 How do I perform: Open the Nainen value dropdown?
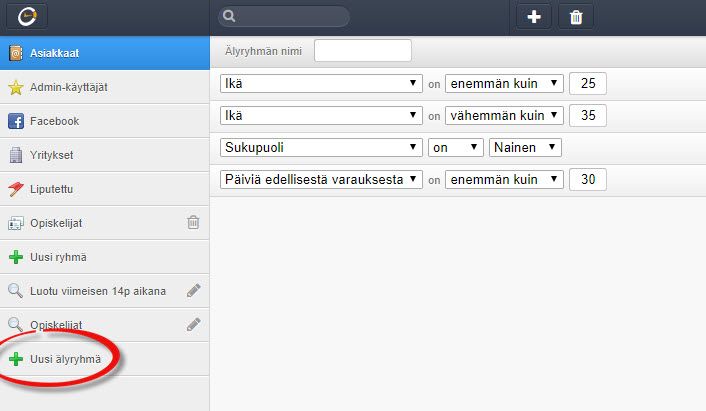tap(525, 147)
